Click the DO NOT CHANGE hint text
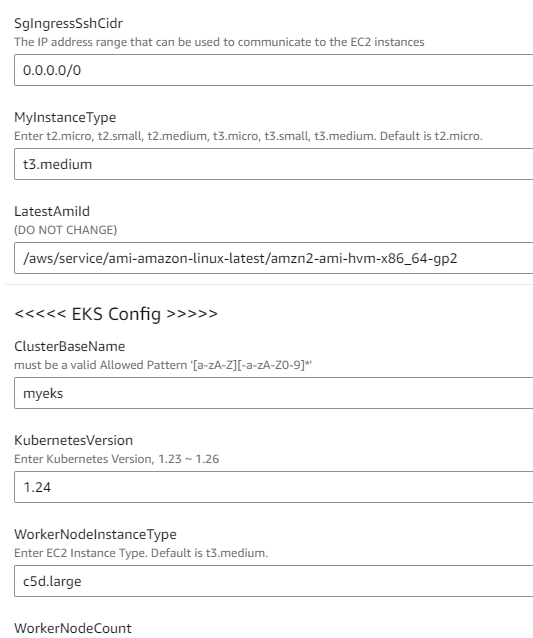The height and width of the screenshot is (638, 533). 66,230
